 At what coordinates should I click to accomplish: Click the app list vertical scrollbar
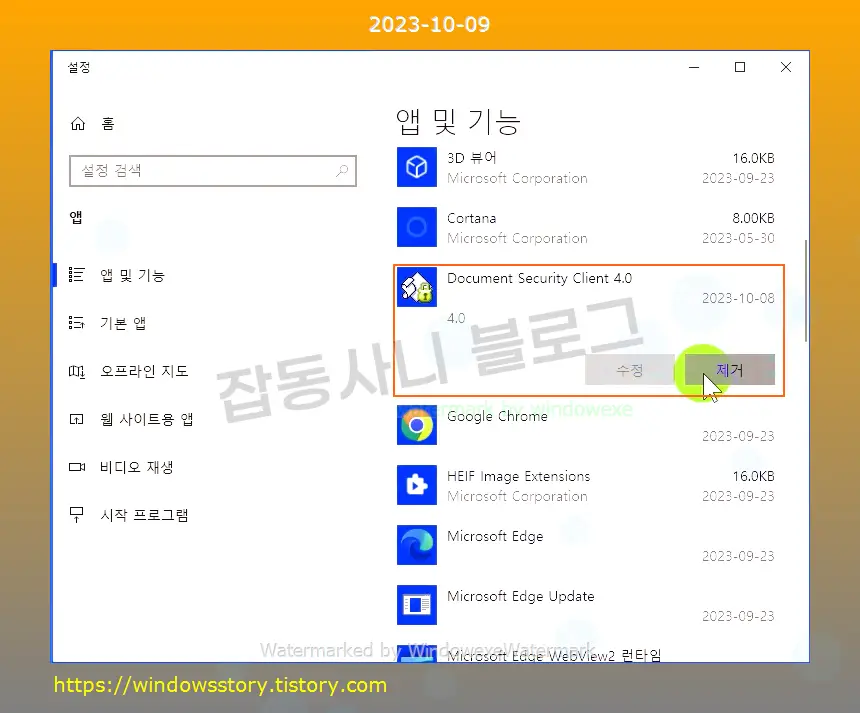tap(806, 291)
